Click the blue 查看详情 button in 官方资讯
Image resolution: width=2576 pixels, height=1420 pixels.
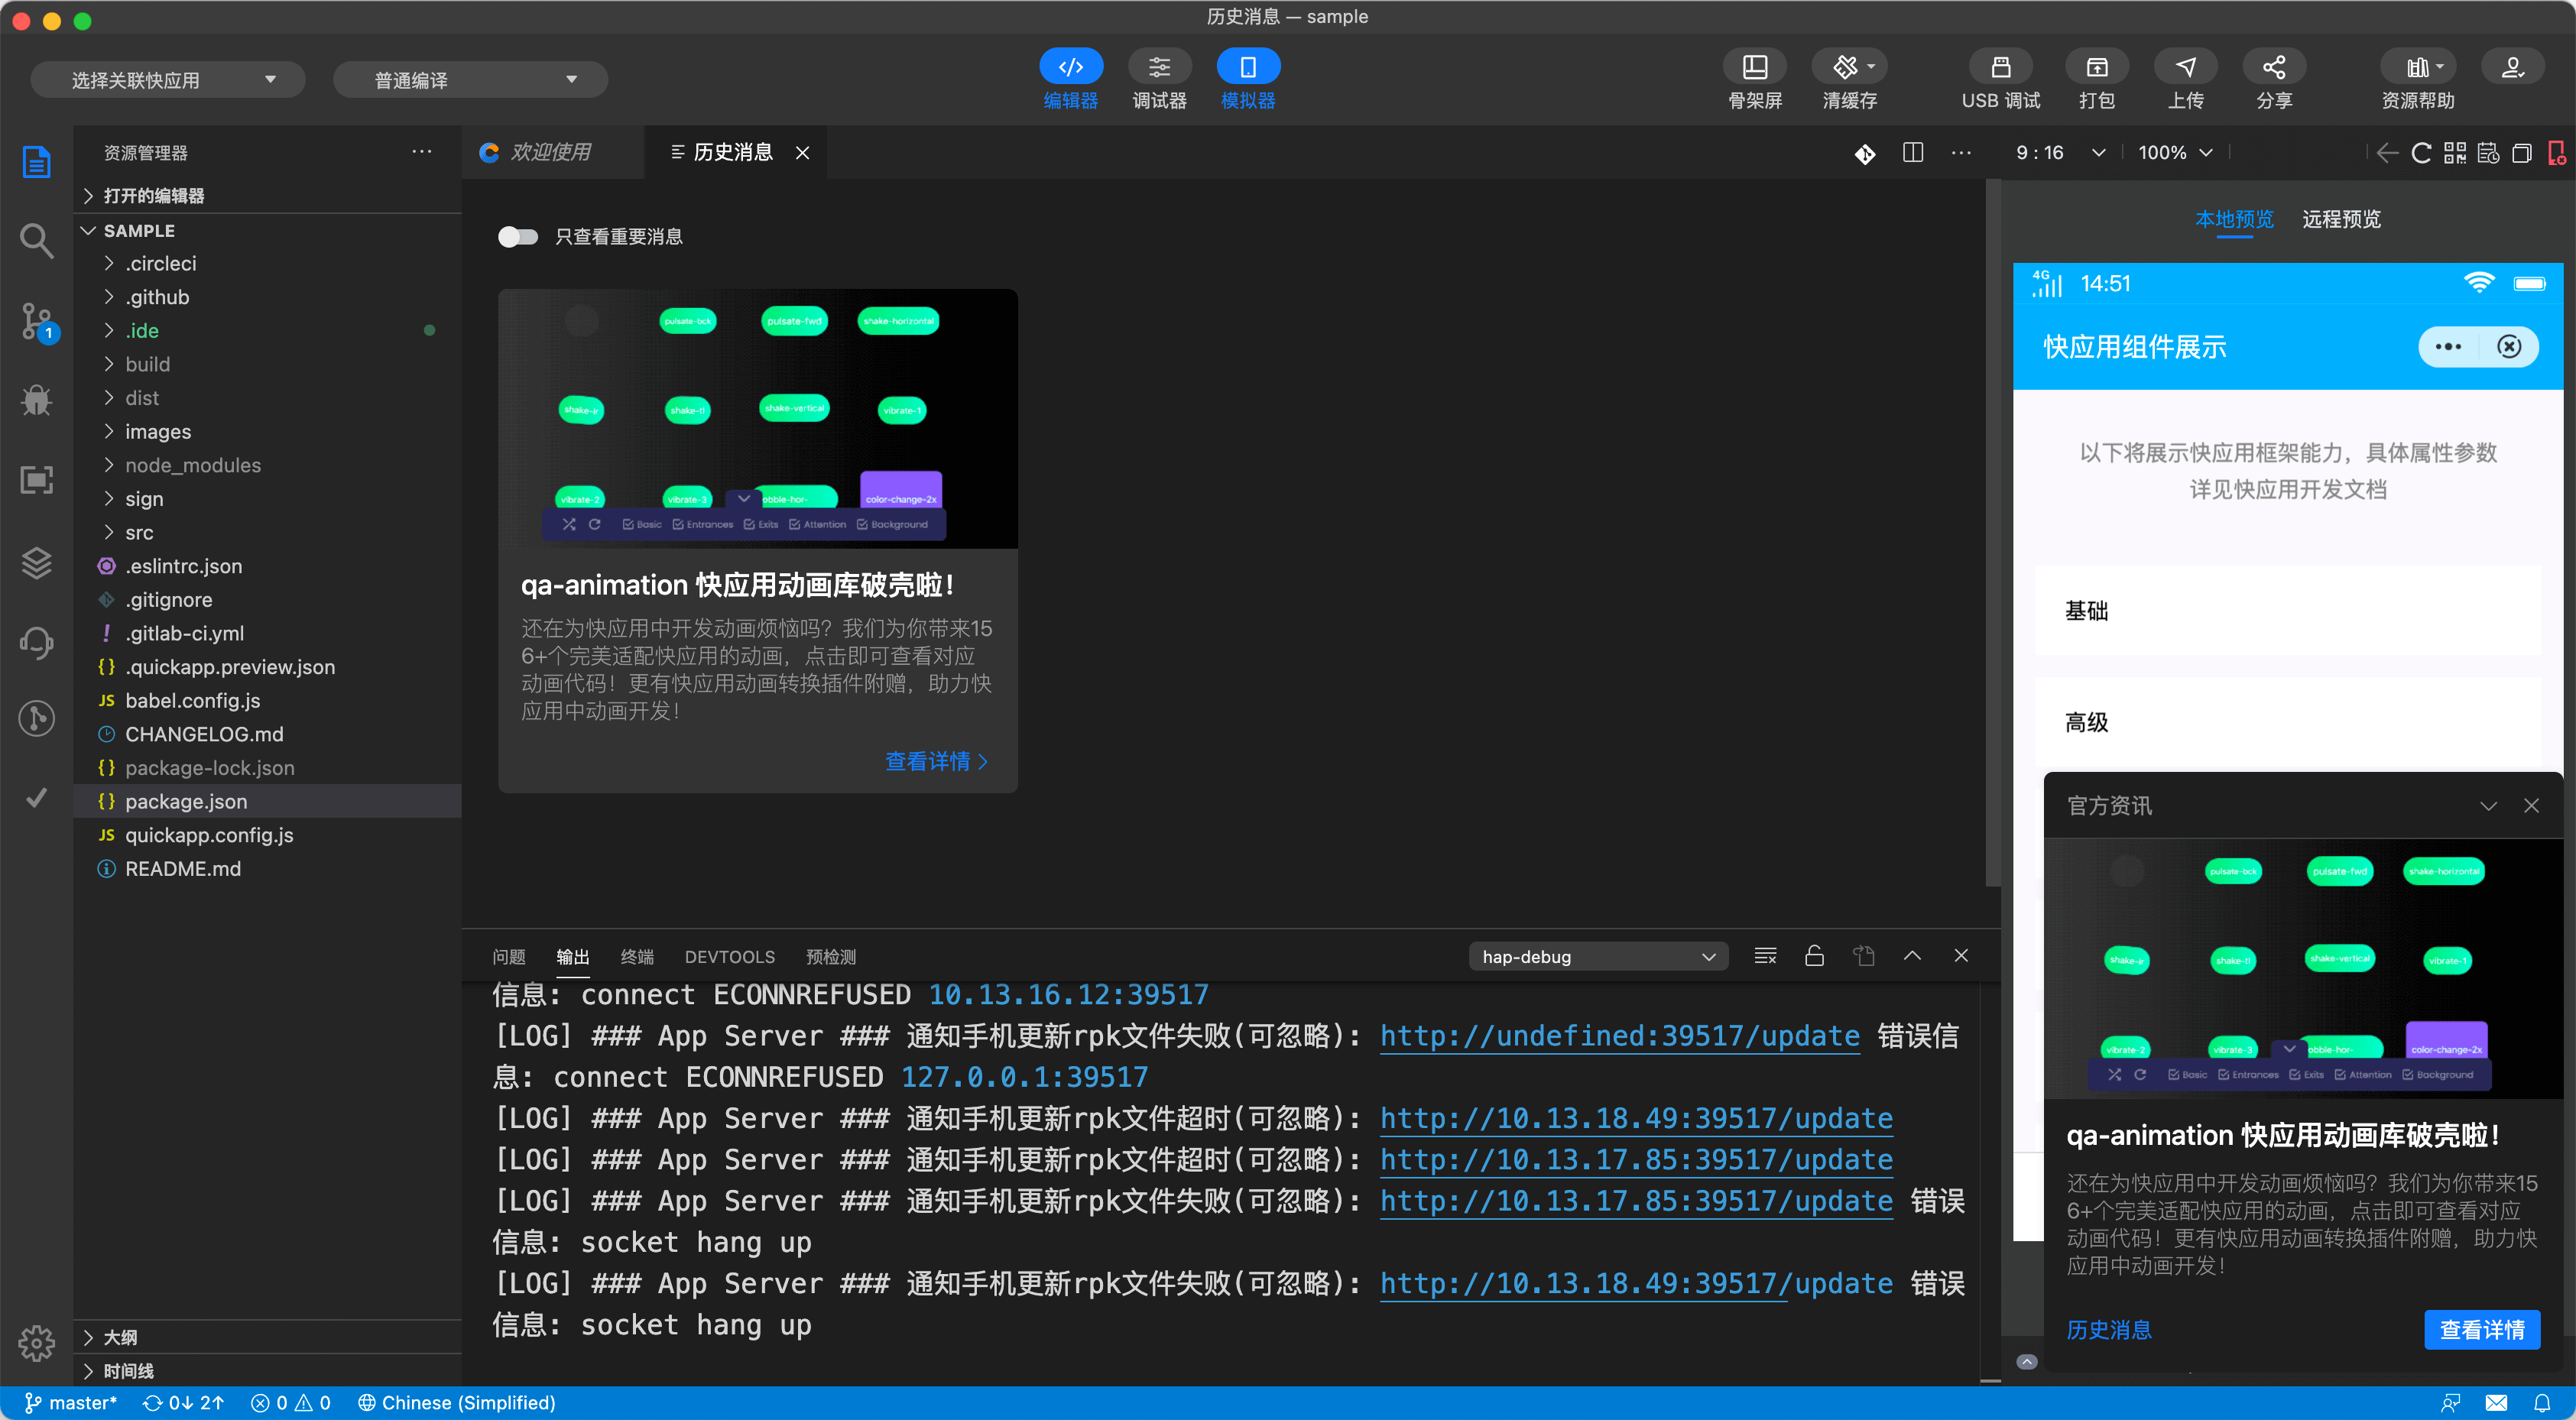click(x=2481, y=1329)
